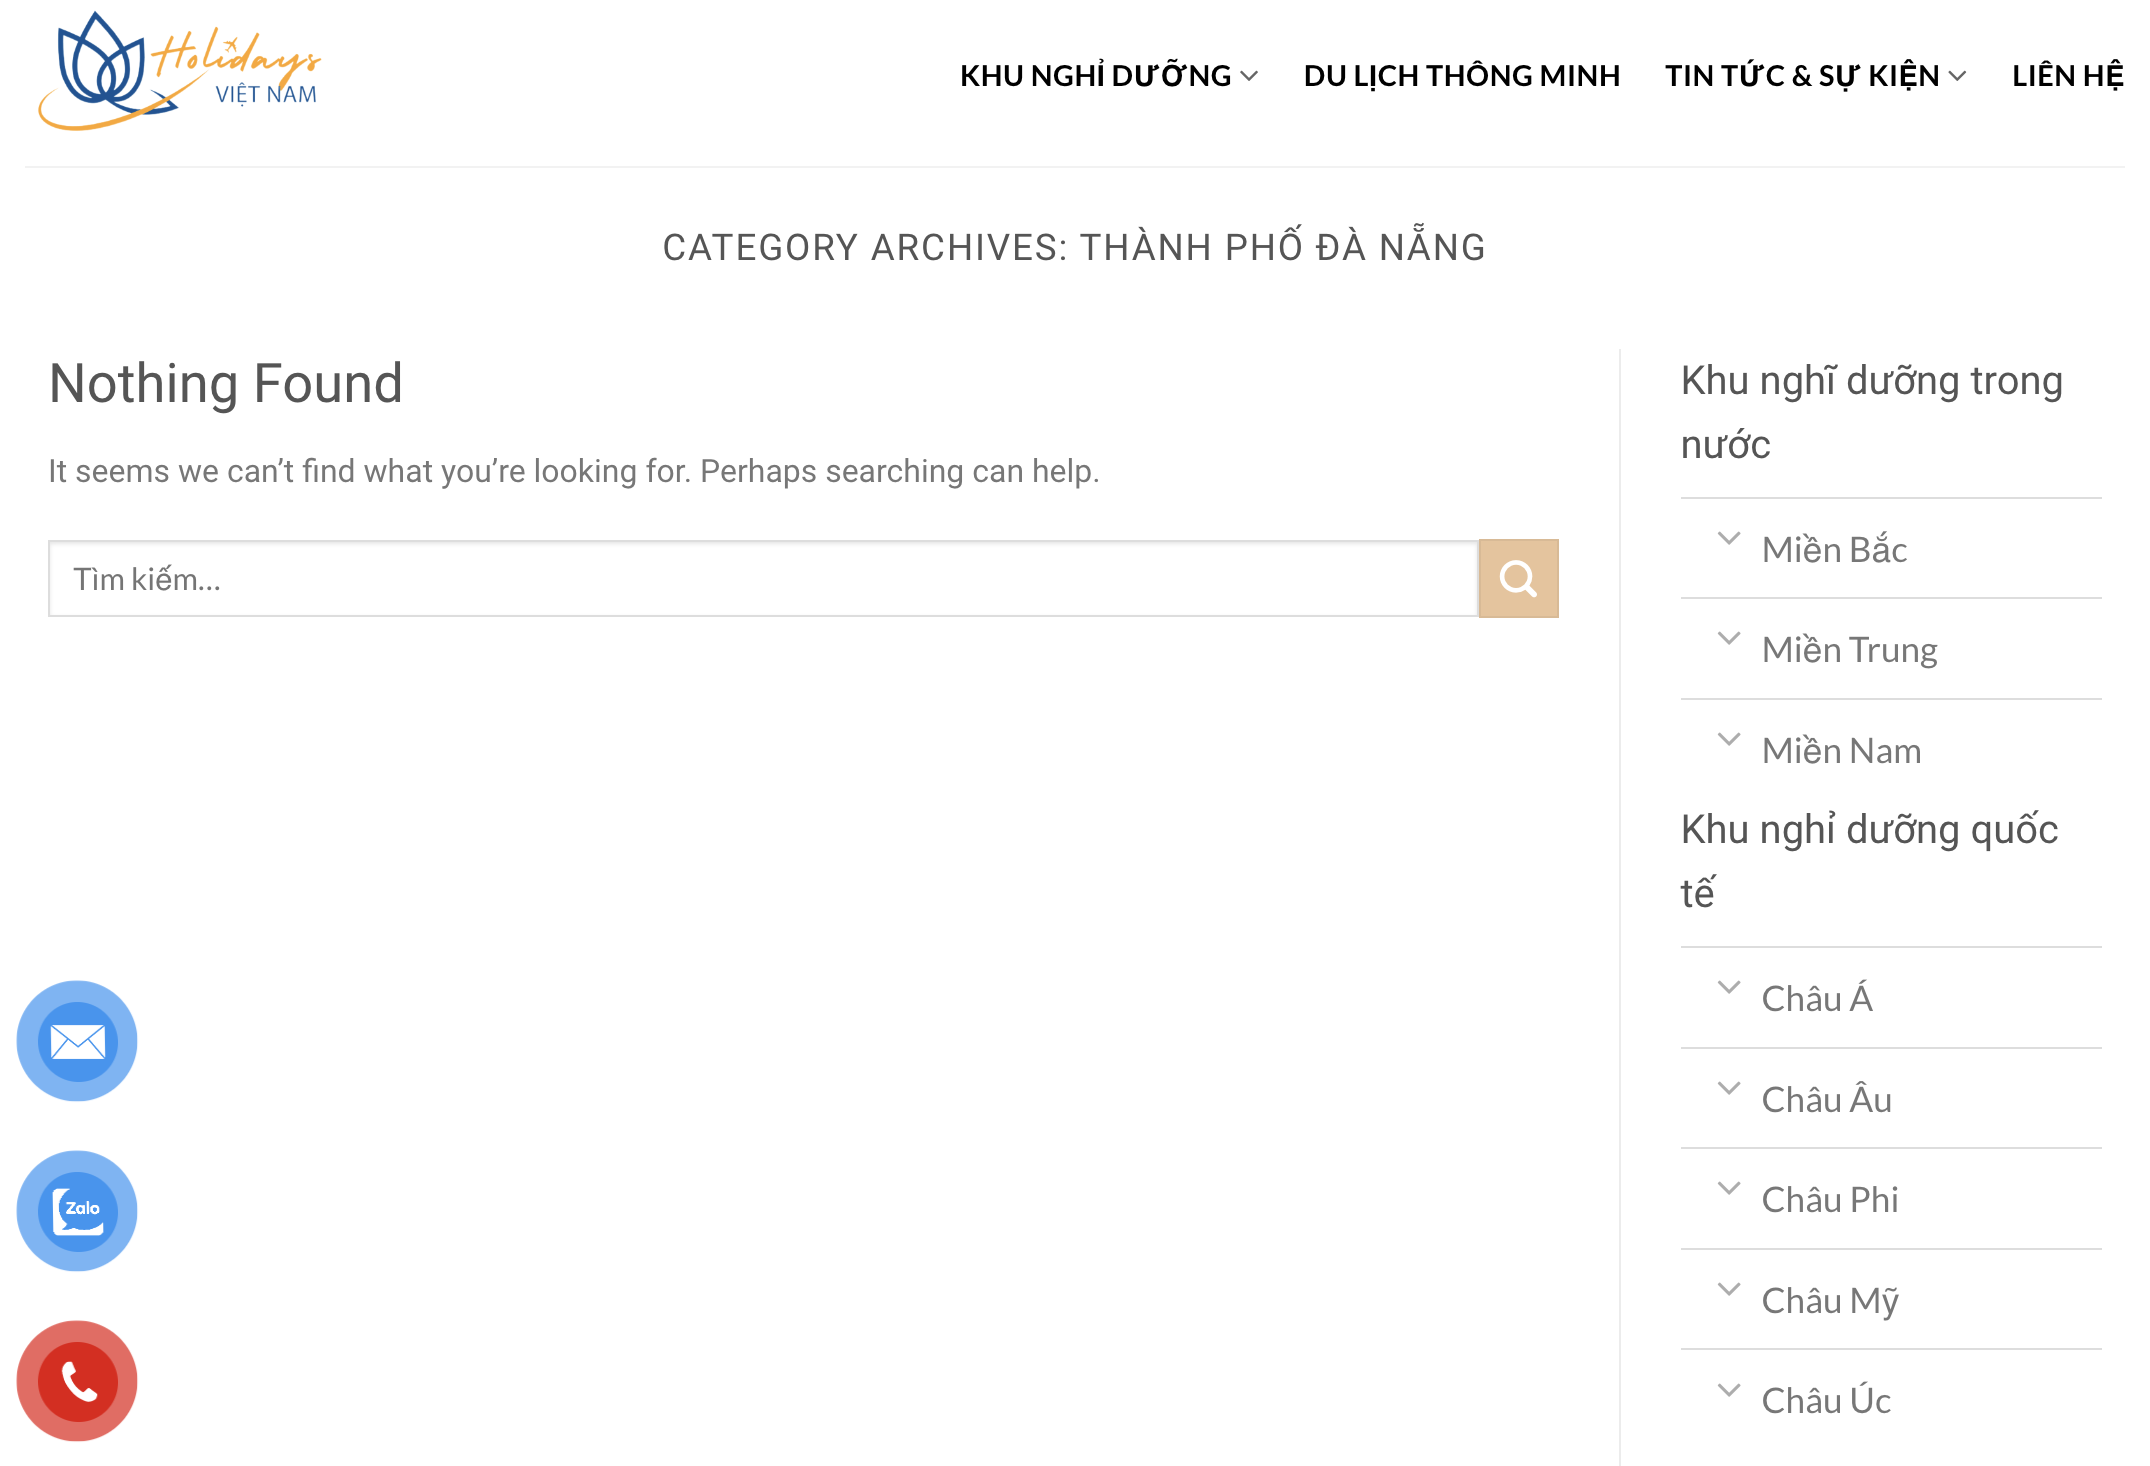The image size is (2150, 1466).
Task: Open the Châu Úc category link
Action: tap(1825, 1400)
